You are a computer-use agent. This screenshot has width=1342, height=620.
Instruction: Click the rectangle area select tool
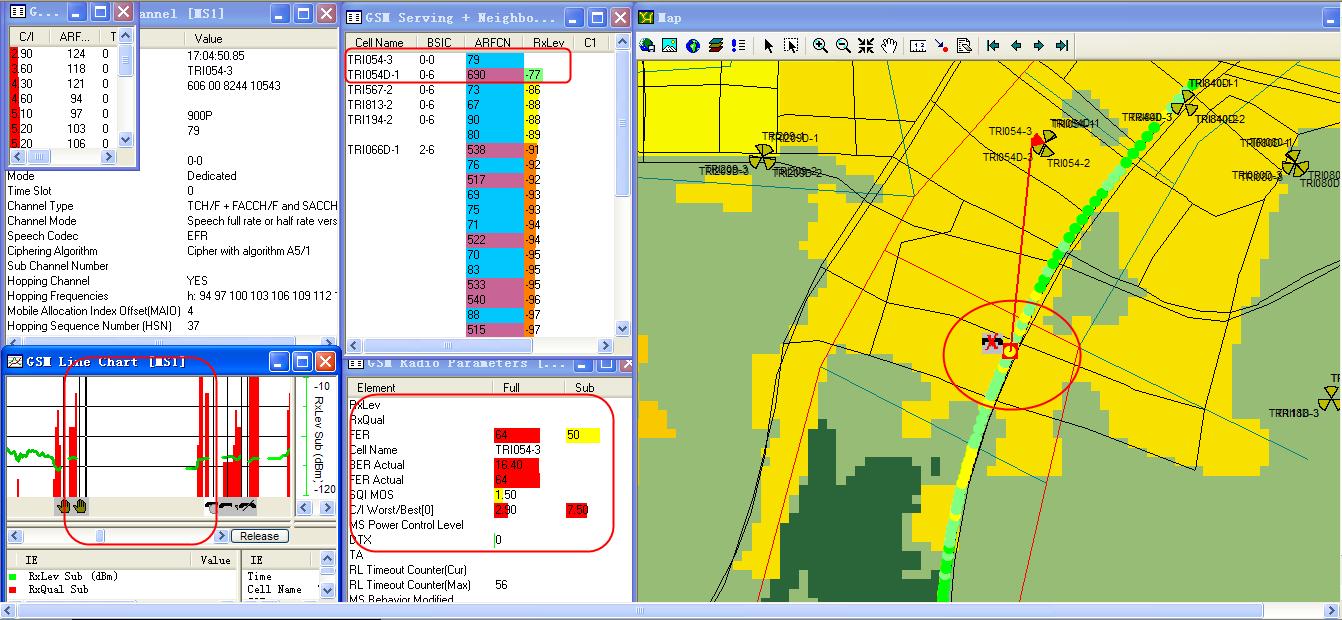(x=792, y=45)
